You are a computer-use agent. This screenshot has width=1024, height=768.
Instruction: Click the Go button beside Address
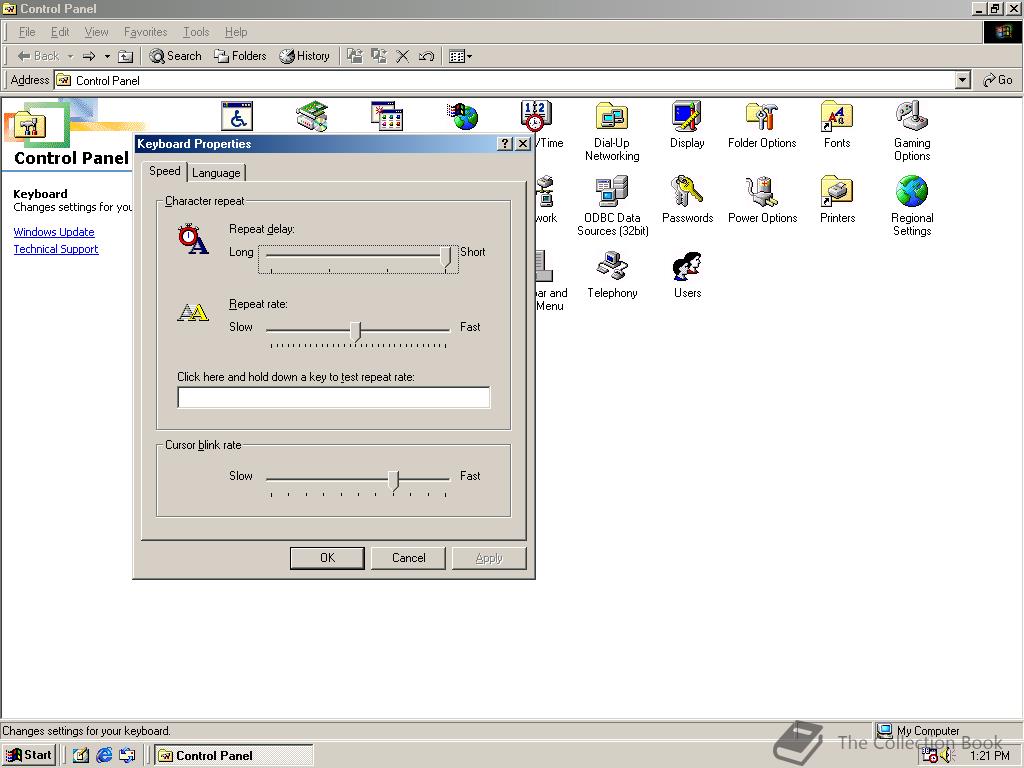coord(998,80)
